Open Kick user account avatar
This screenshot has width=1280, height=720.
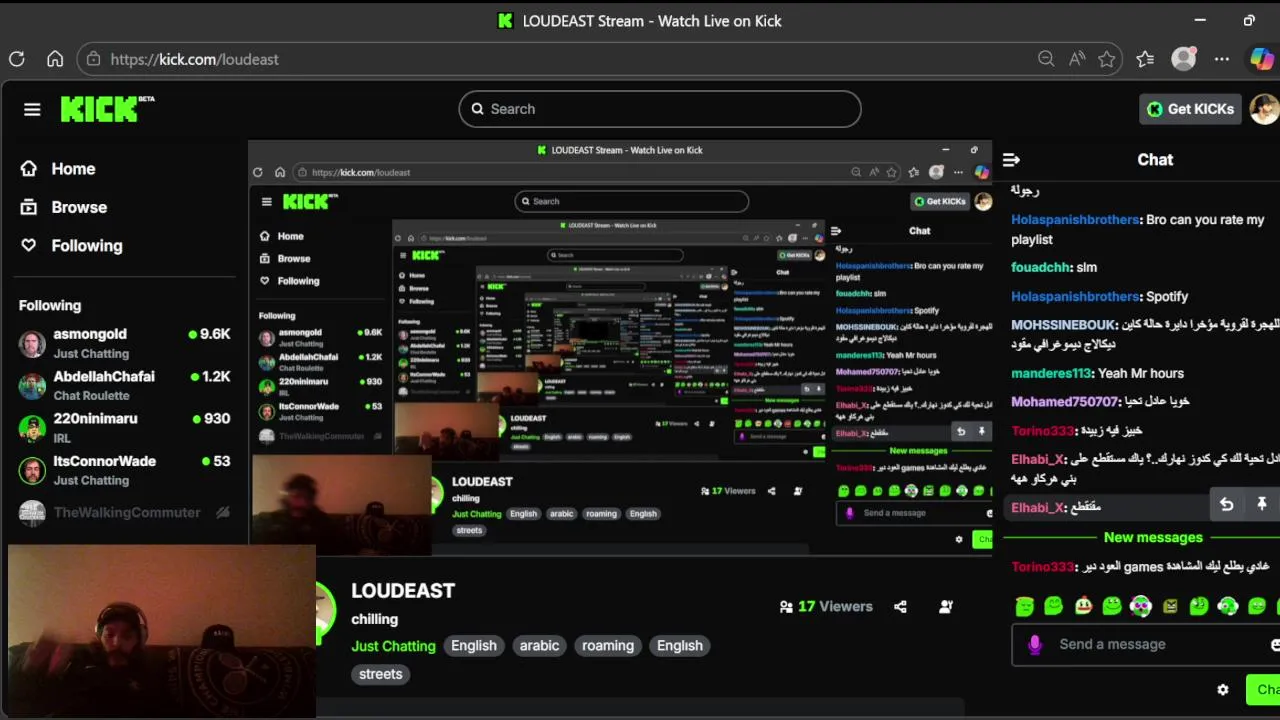click(1265, 109)
